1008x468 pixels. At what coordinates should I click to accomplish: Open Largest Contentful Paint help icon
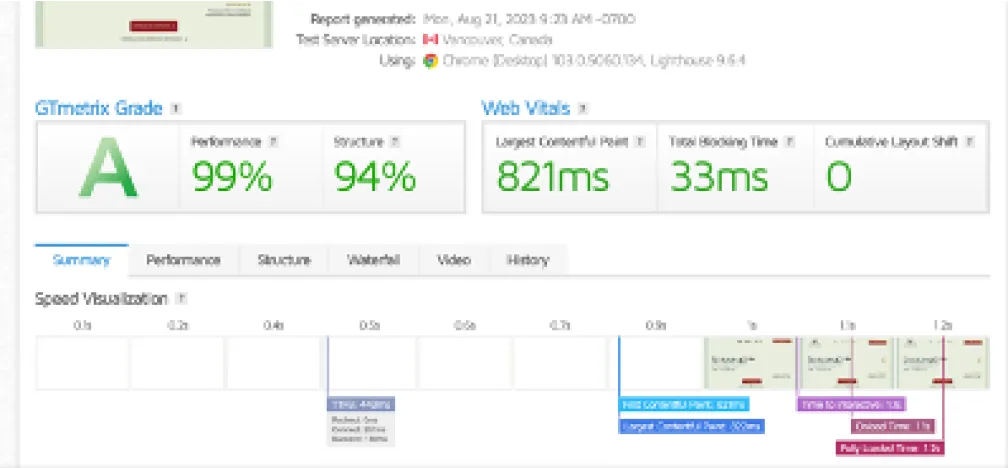click(640, 142)
